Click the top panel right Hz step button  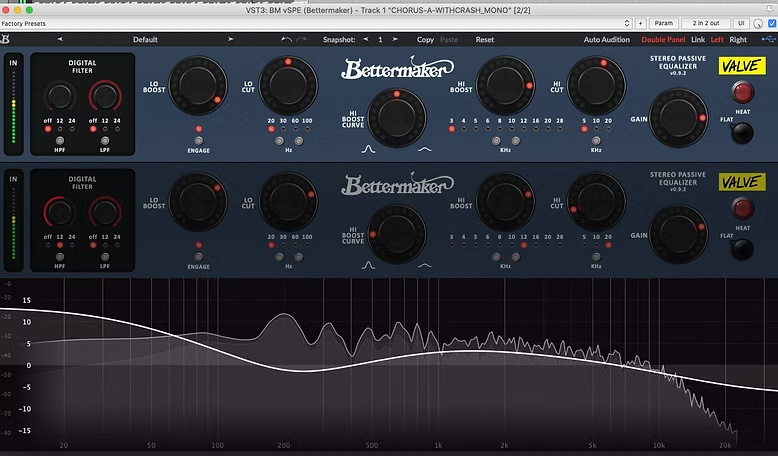[x=299, y=141]
